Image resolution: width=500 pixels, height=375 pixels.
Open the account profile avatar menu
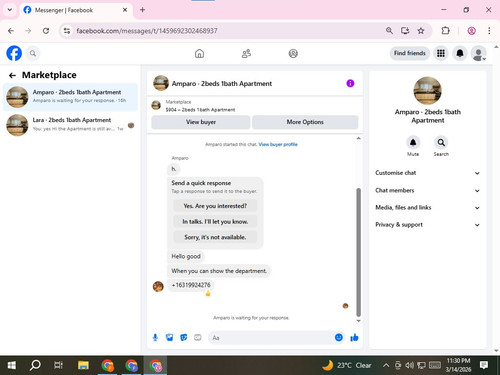tap(478, 53)
